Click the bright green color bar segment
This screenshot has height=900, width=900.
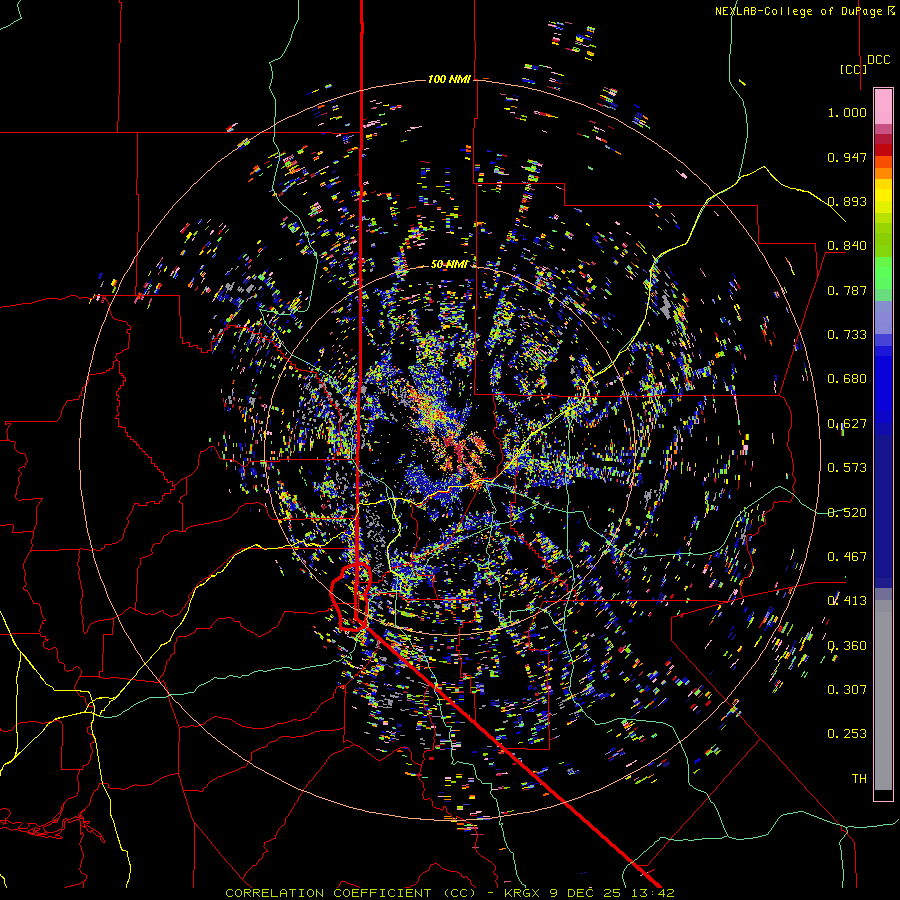(883, 273)
